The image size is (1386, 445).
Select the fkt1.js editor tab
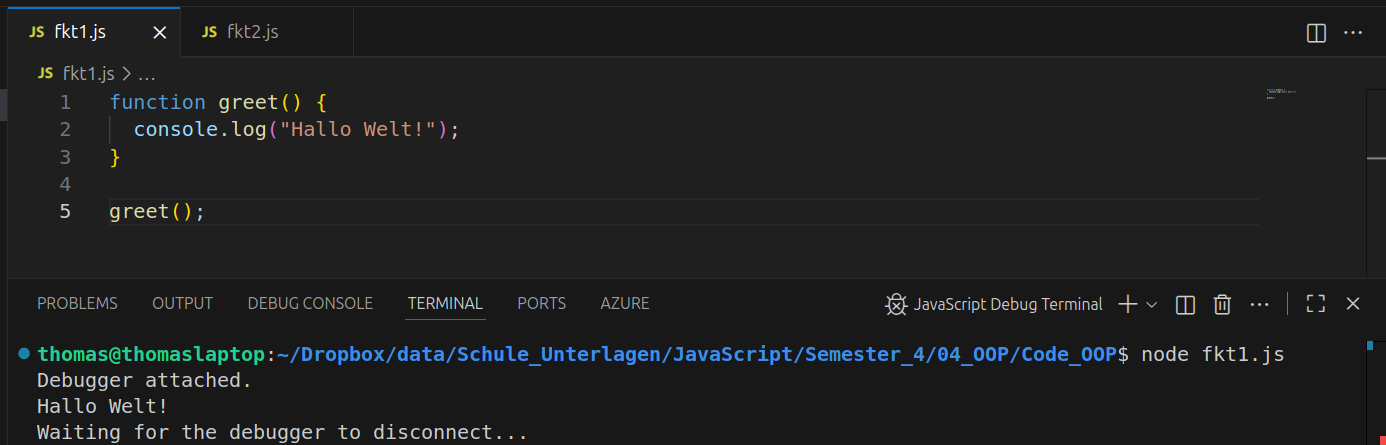pyautogui.click(x=80, y=32)
